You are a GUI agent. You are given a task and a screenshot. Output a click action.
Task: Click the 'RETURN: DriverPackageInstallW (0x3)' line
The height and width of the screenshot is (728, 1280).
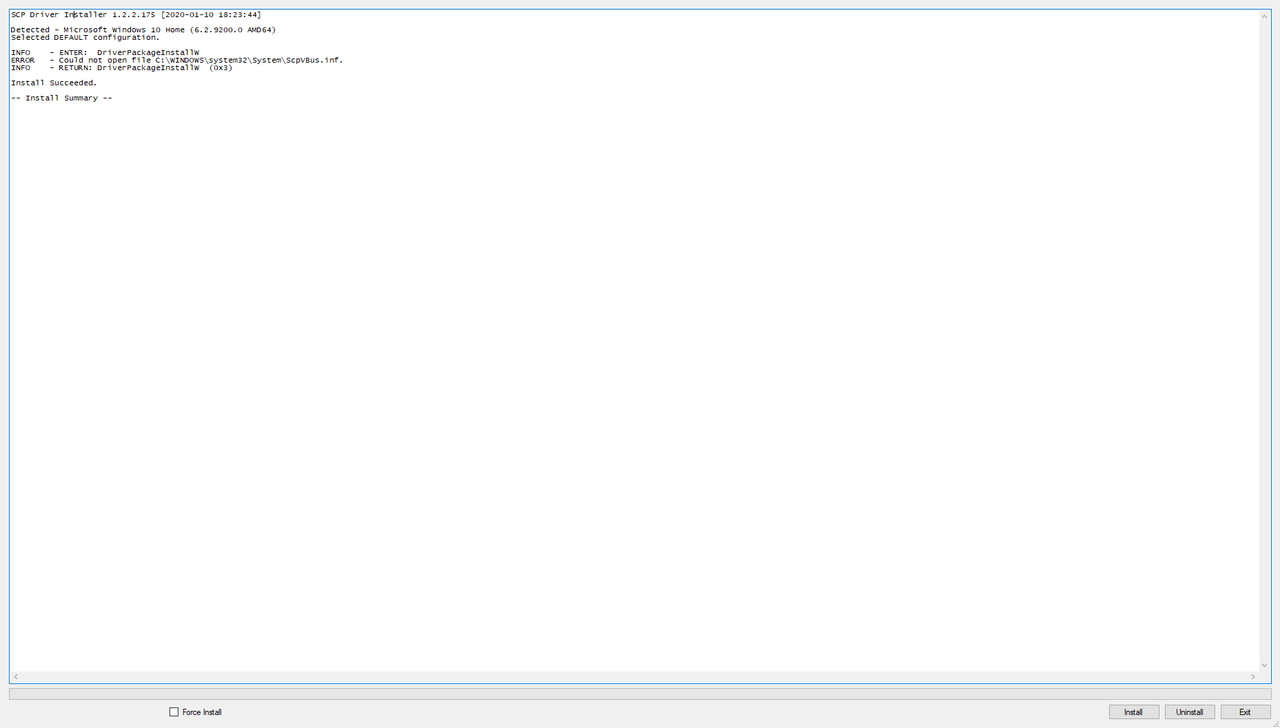[122, 68]
